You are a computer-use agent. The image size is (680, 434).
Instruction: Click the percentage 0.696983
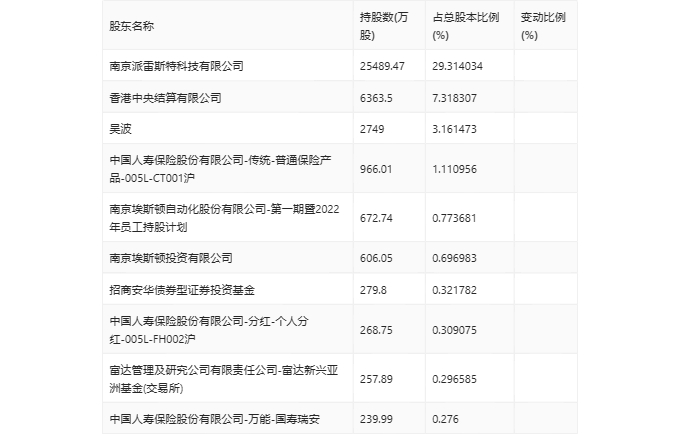454,258
